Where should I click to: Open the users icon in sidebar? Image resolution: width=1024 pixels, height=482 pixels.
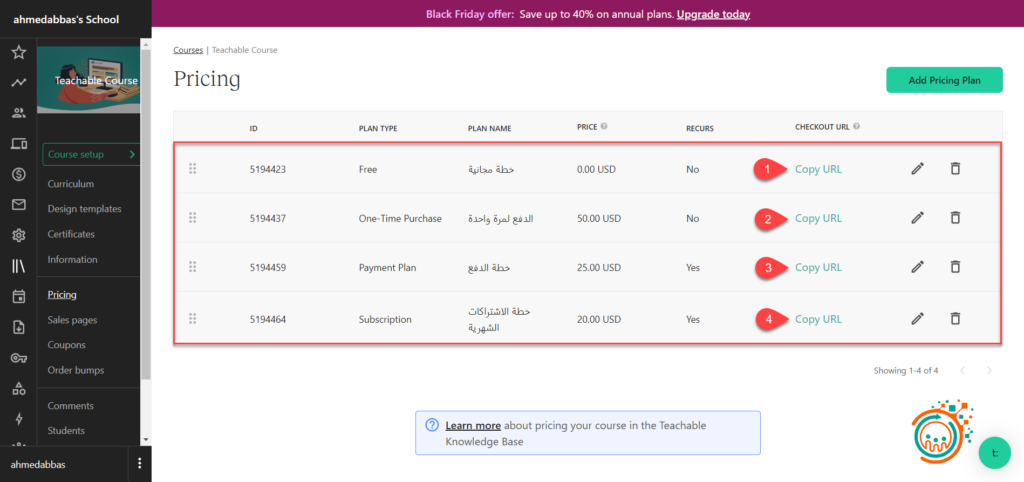18,113
